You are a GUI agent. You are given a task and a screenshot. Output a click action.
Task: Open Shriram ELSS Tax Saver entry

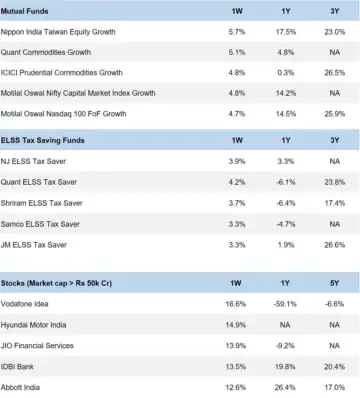pos(42,203)
